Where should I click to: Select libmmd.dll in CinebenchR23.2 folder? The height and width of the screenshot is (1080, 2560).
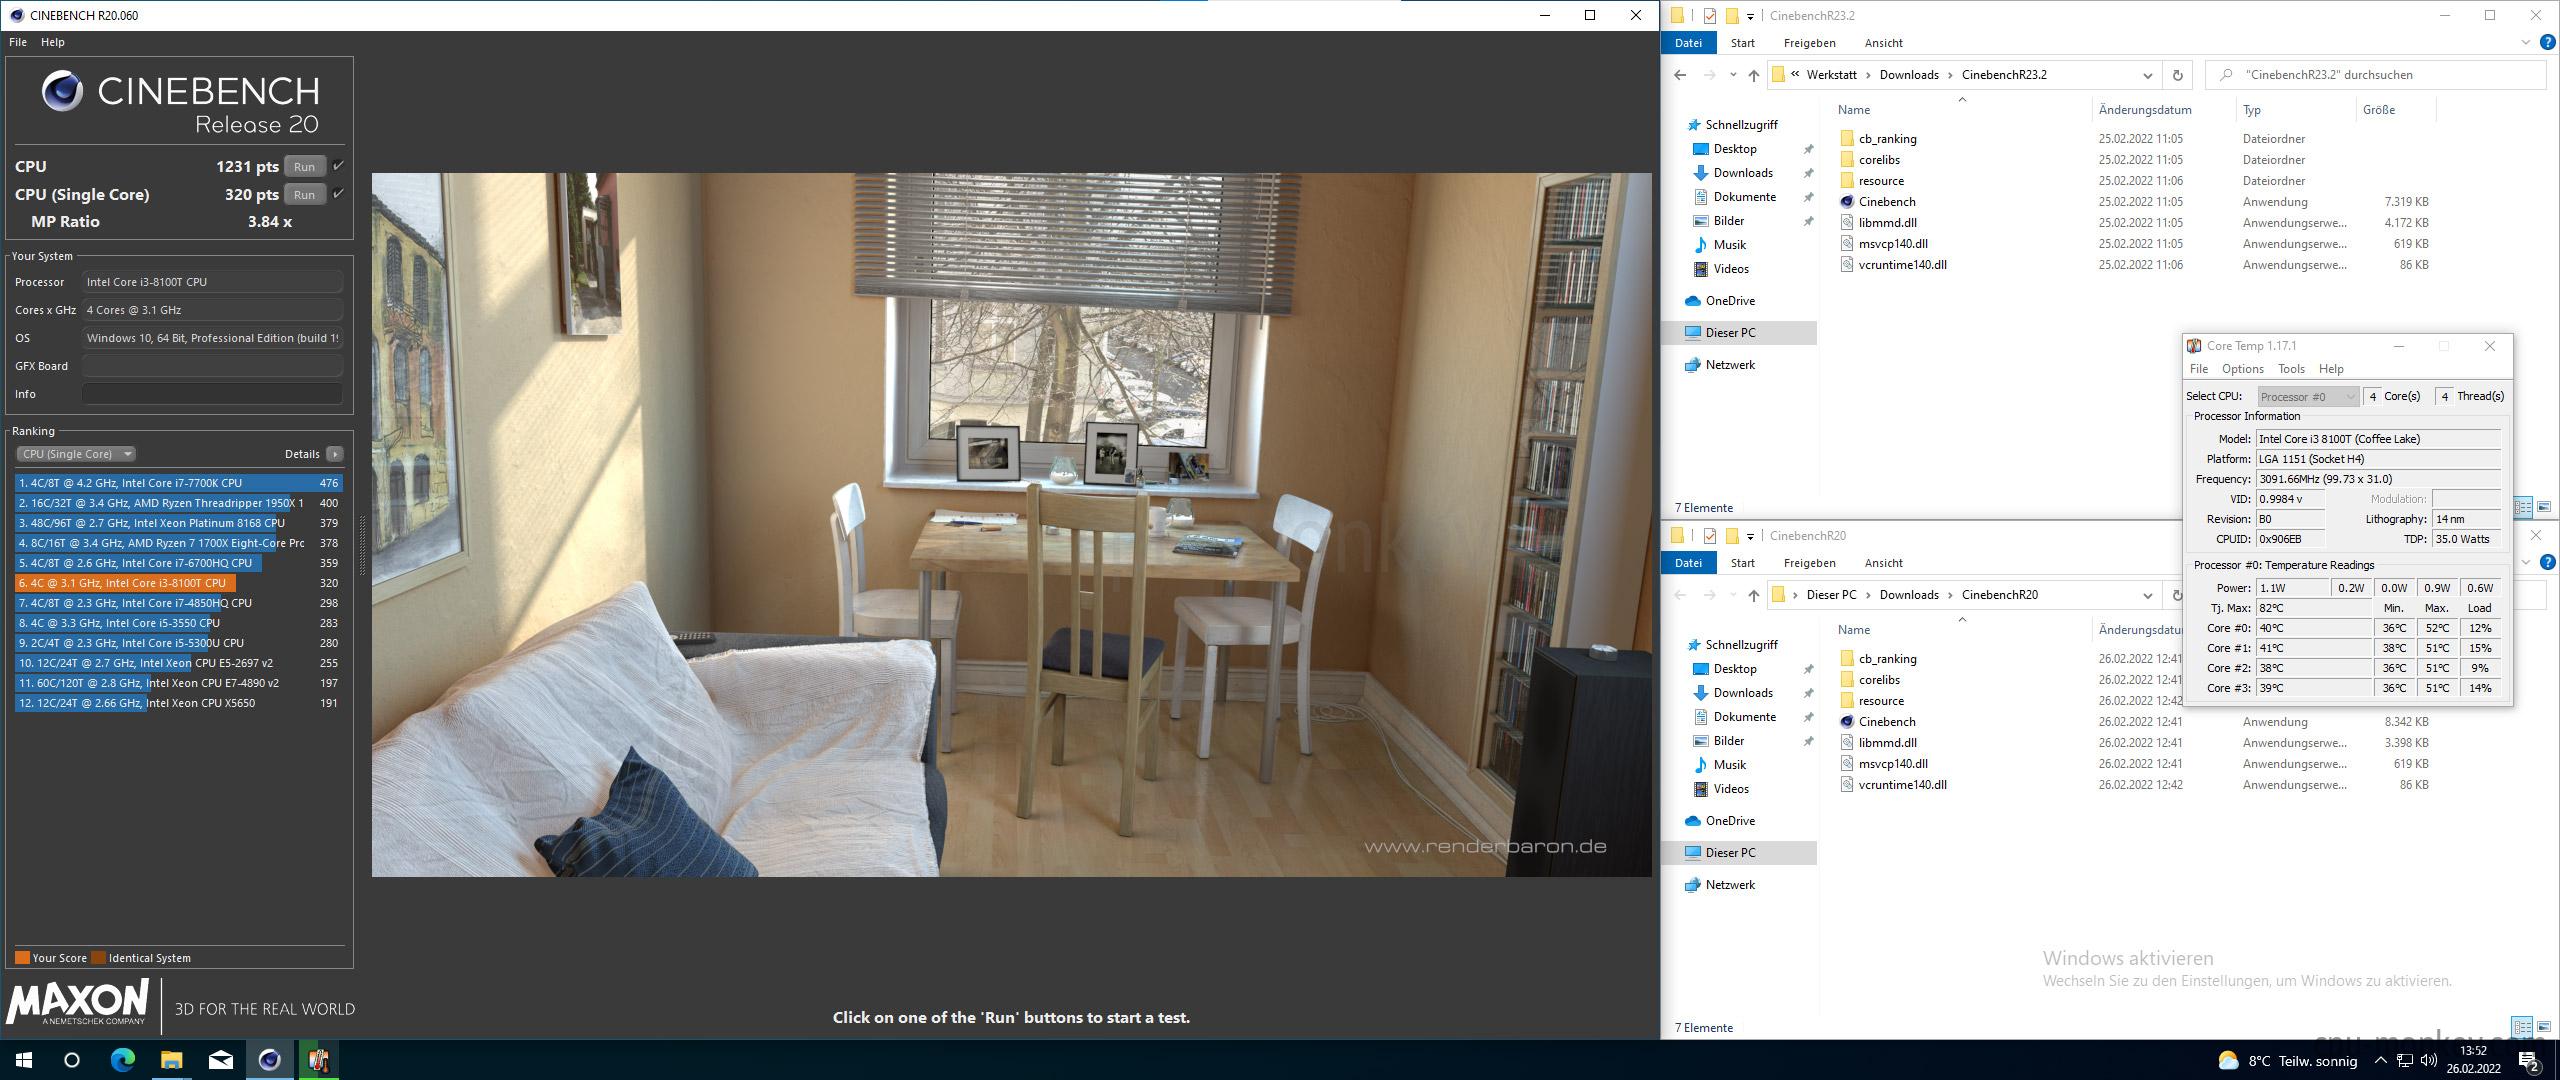coord(1887,223)
